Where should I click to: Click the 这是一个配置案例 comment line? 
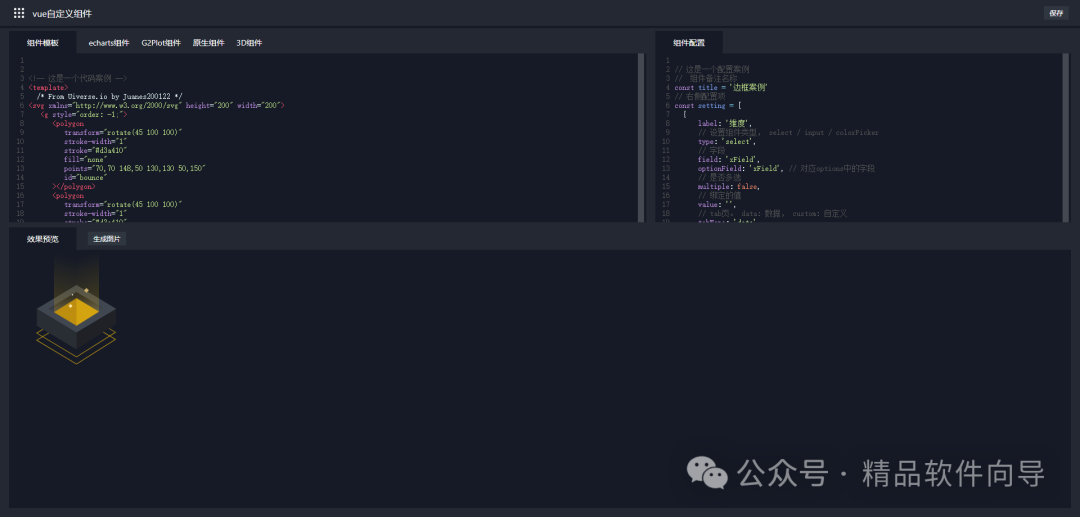tap(712, 70)
